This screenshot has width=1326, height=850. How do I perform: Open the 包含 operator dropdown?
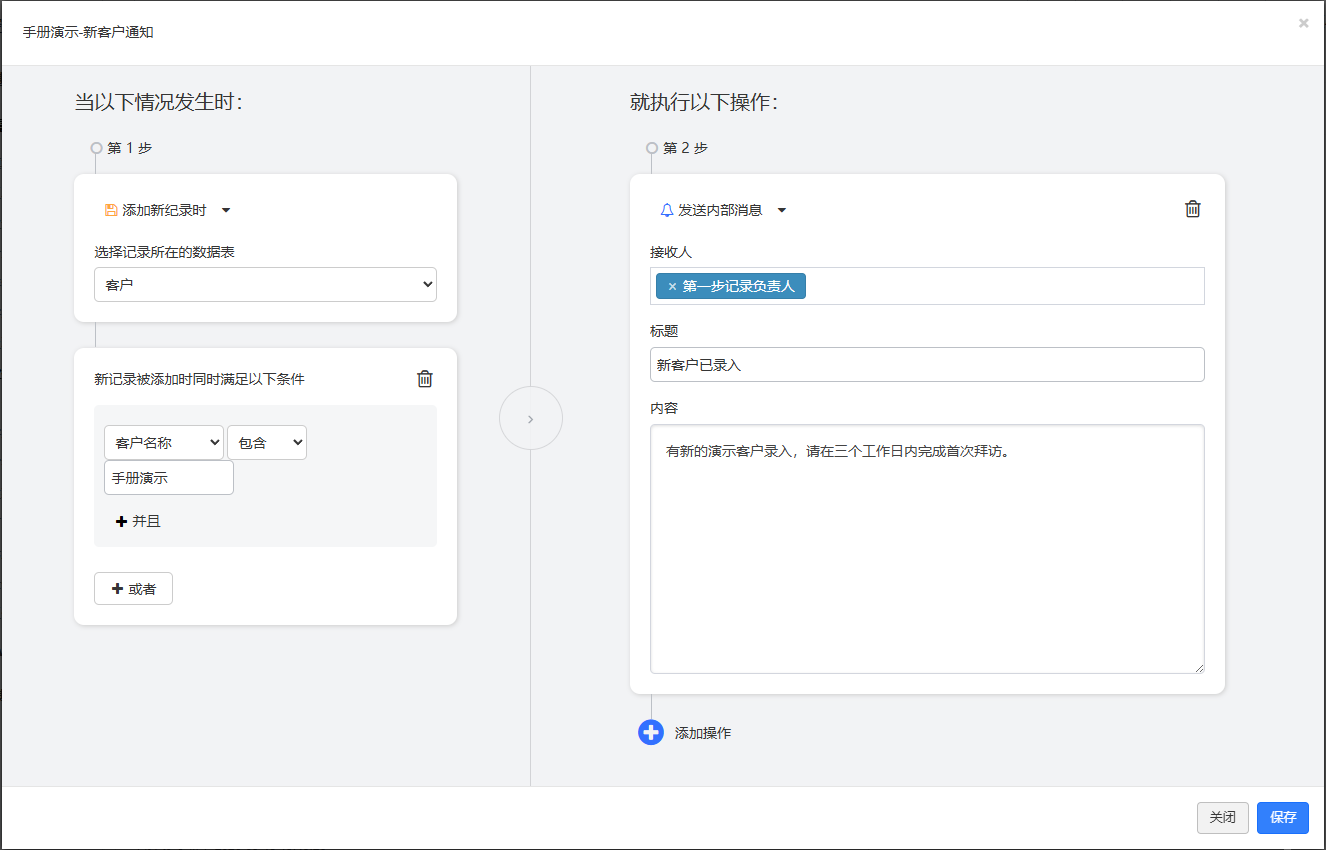[267, 443]
